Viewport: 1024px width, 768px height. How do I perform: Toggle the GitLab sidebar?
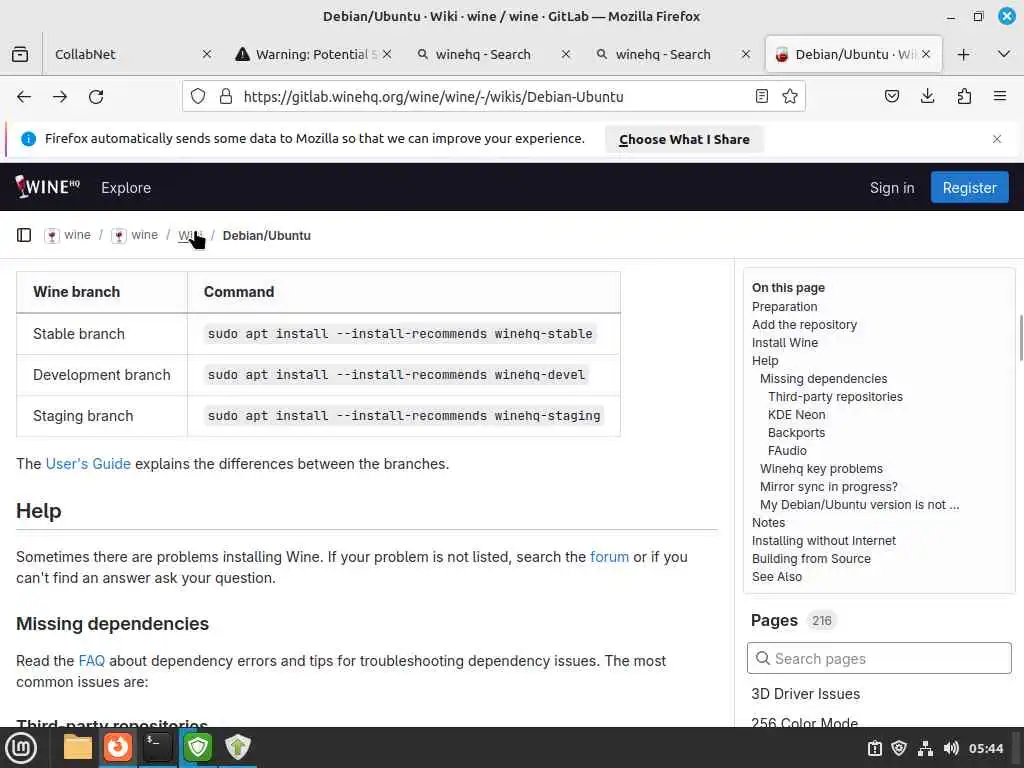point(24,235)
